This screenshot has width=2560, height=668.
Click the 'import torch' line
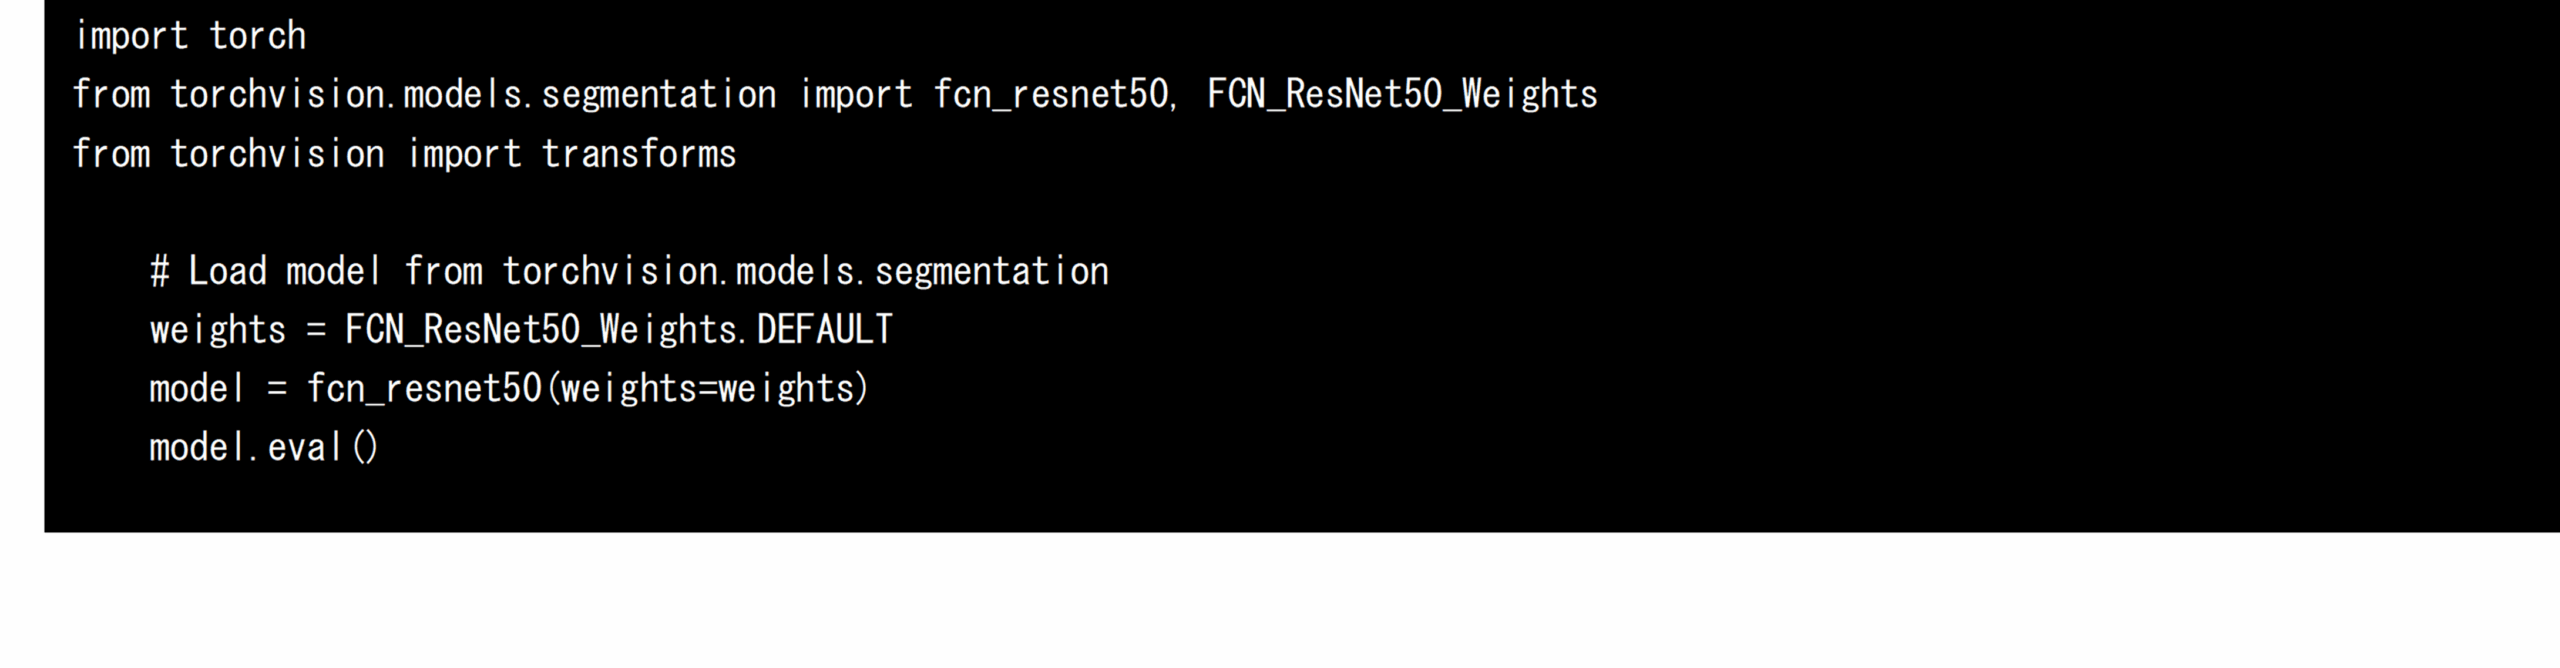[190, 36]
